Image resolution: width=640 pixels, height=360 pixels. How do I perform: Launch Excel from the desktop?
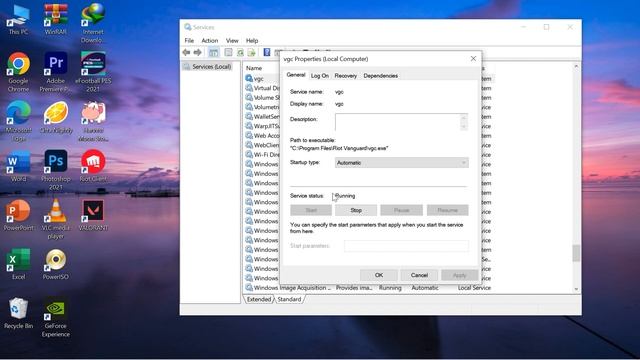tap(18, 264)
